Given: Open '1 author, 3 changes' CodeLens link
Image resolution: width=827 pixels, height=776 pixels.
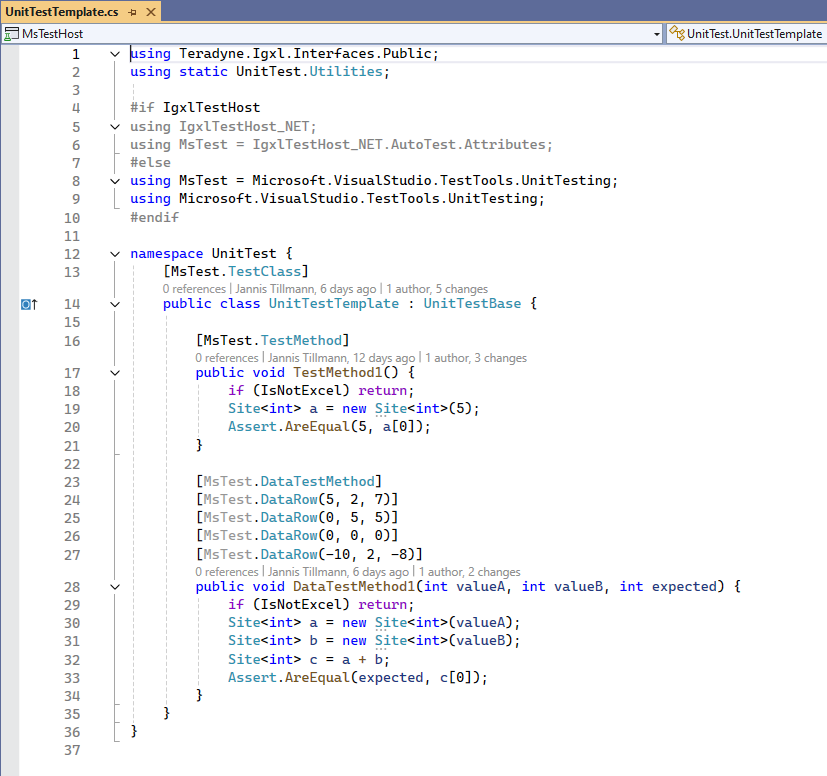Looking at the screenshot, I should click(476, 358).
